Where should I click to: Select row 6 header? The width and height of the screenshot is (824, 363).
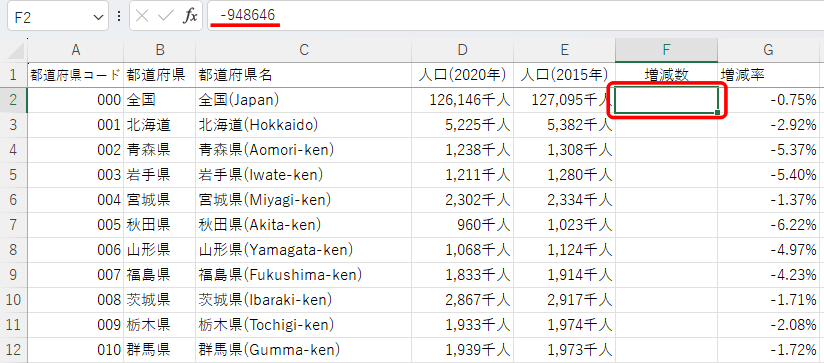coord(14,200)
